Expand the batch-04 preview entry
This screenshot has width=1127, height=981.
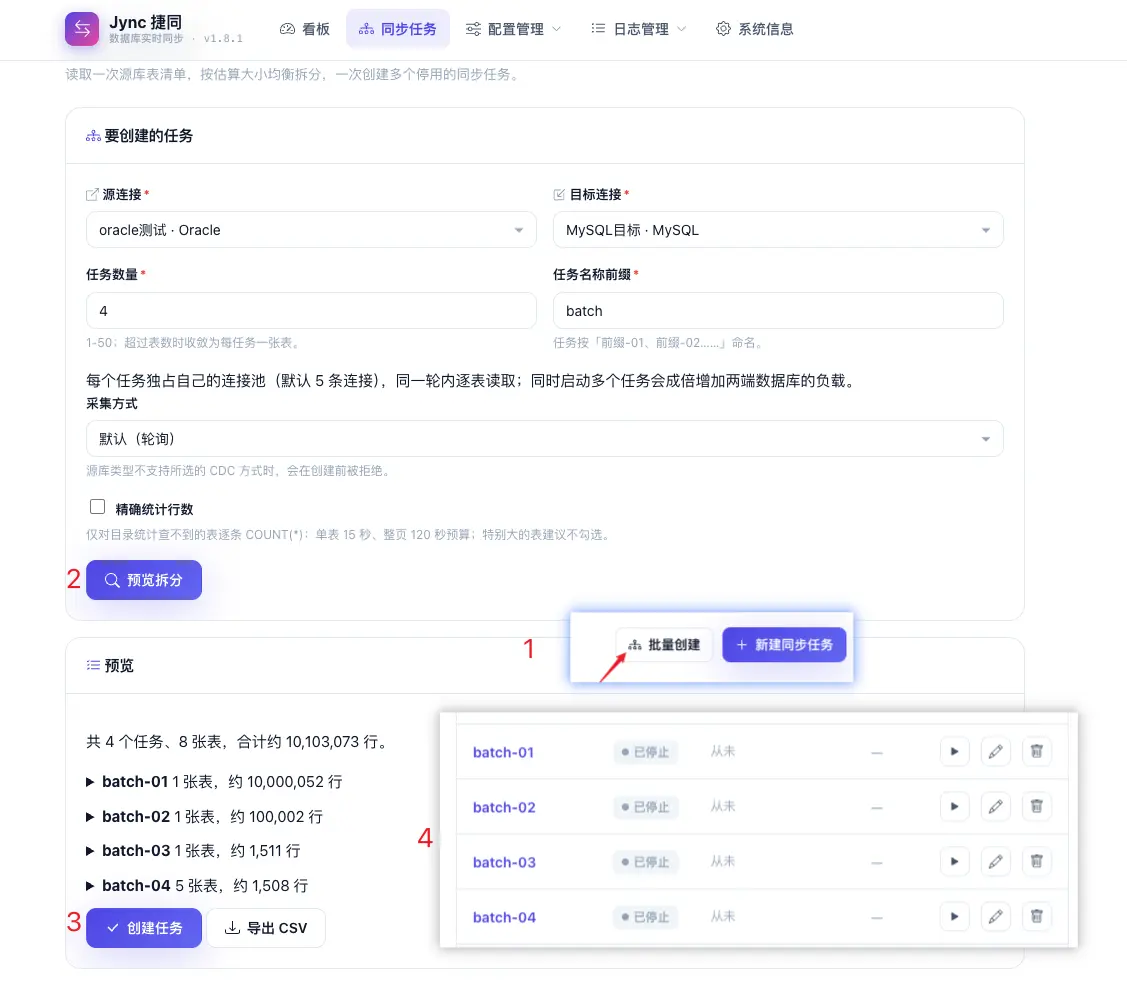(x=197, y=885)
